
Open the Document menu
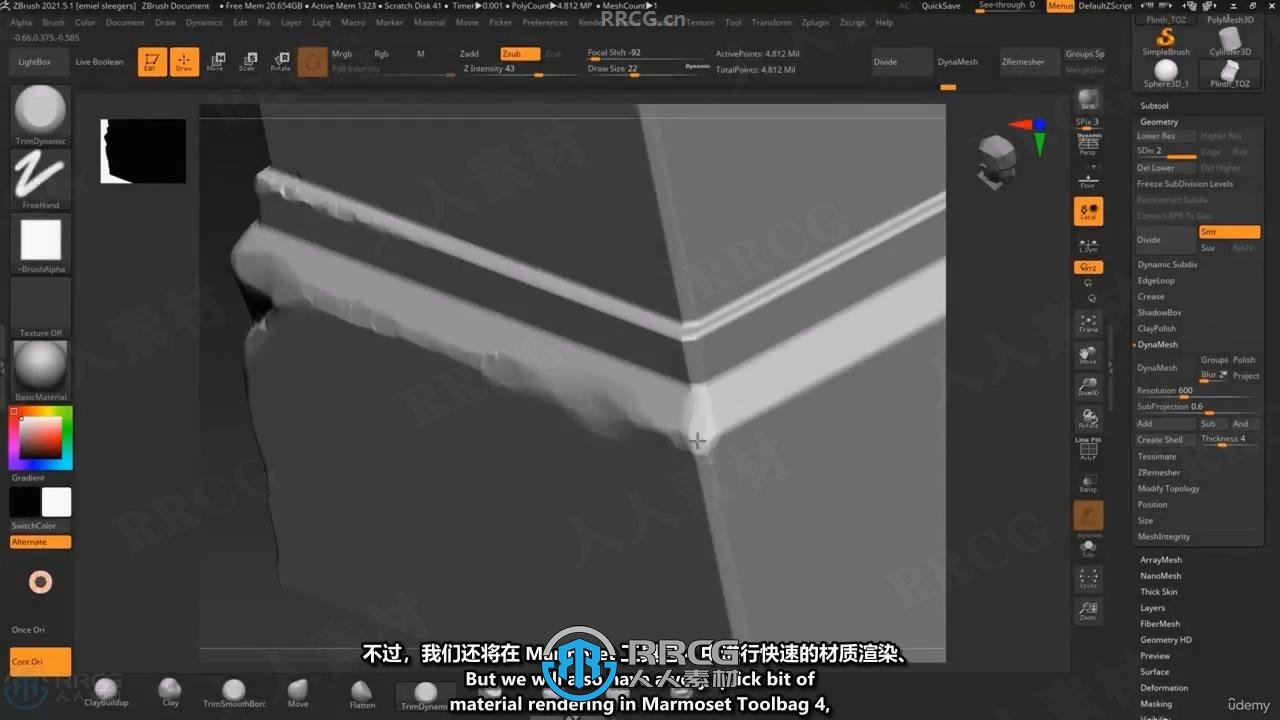125,22
